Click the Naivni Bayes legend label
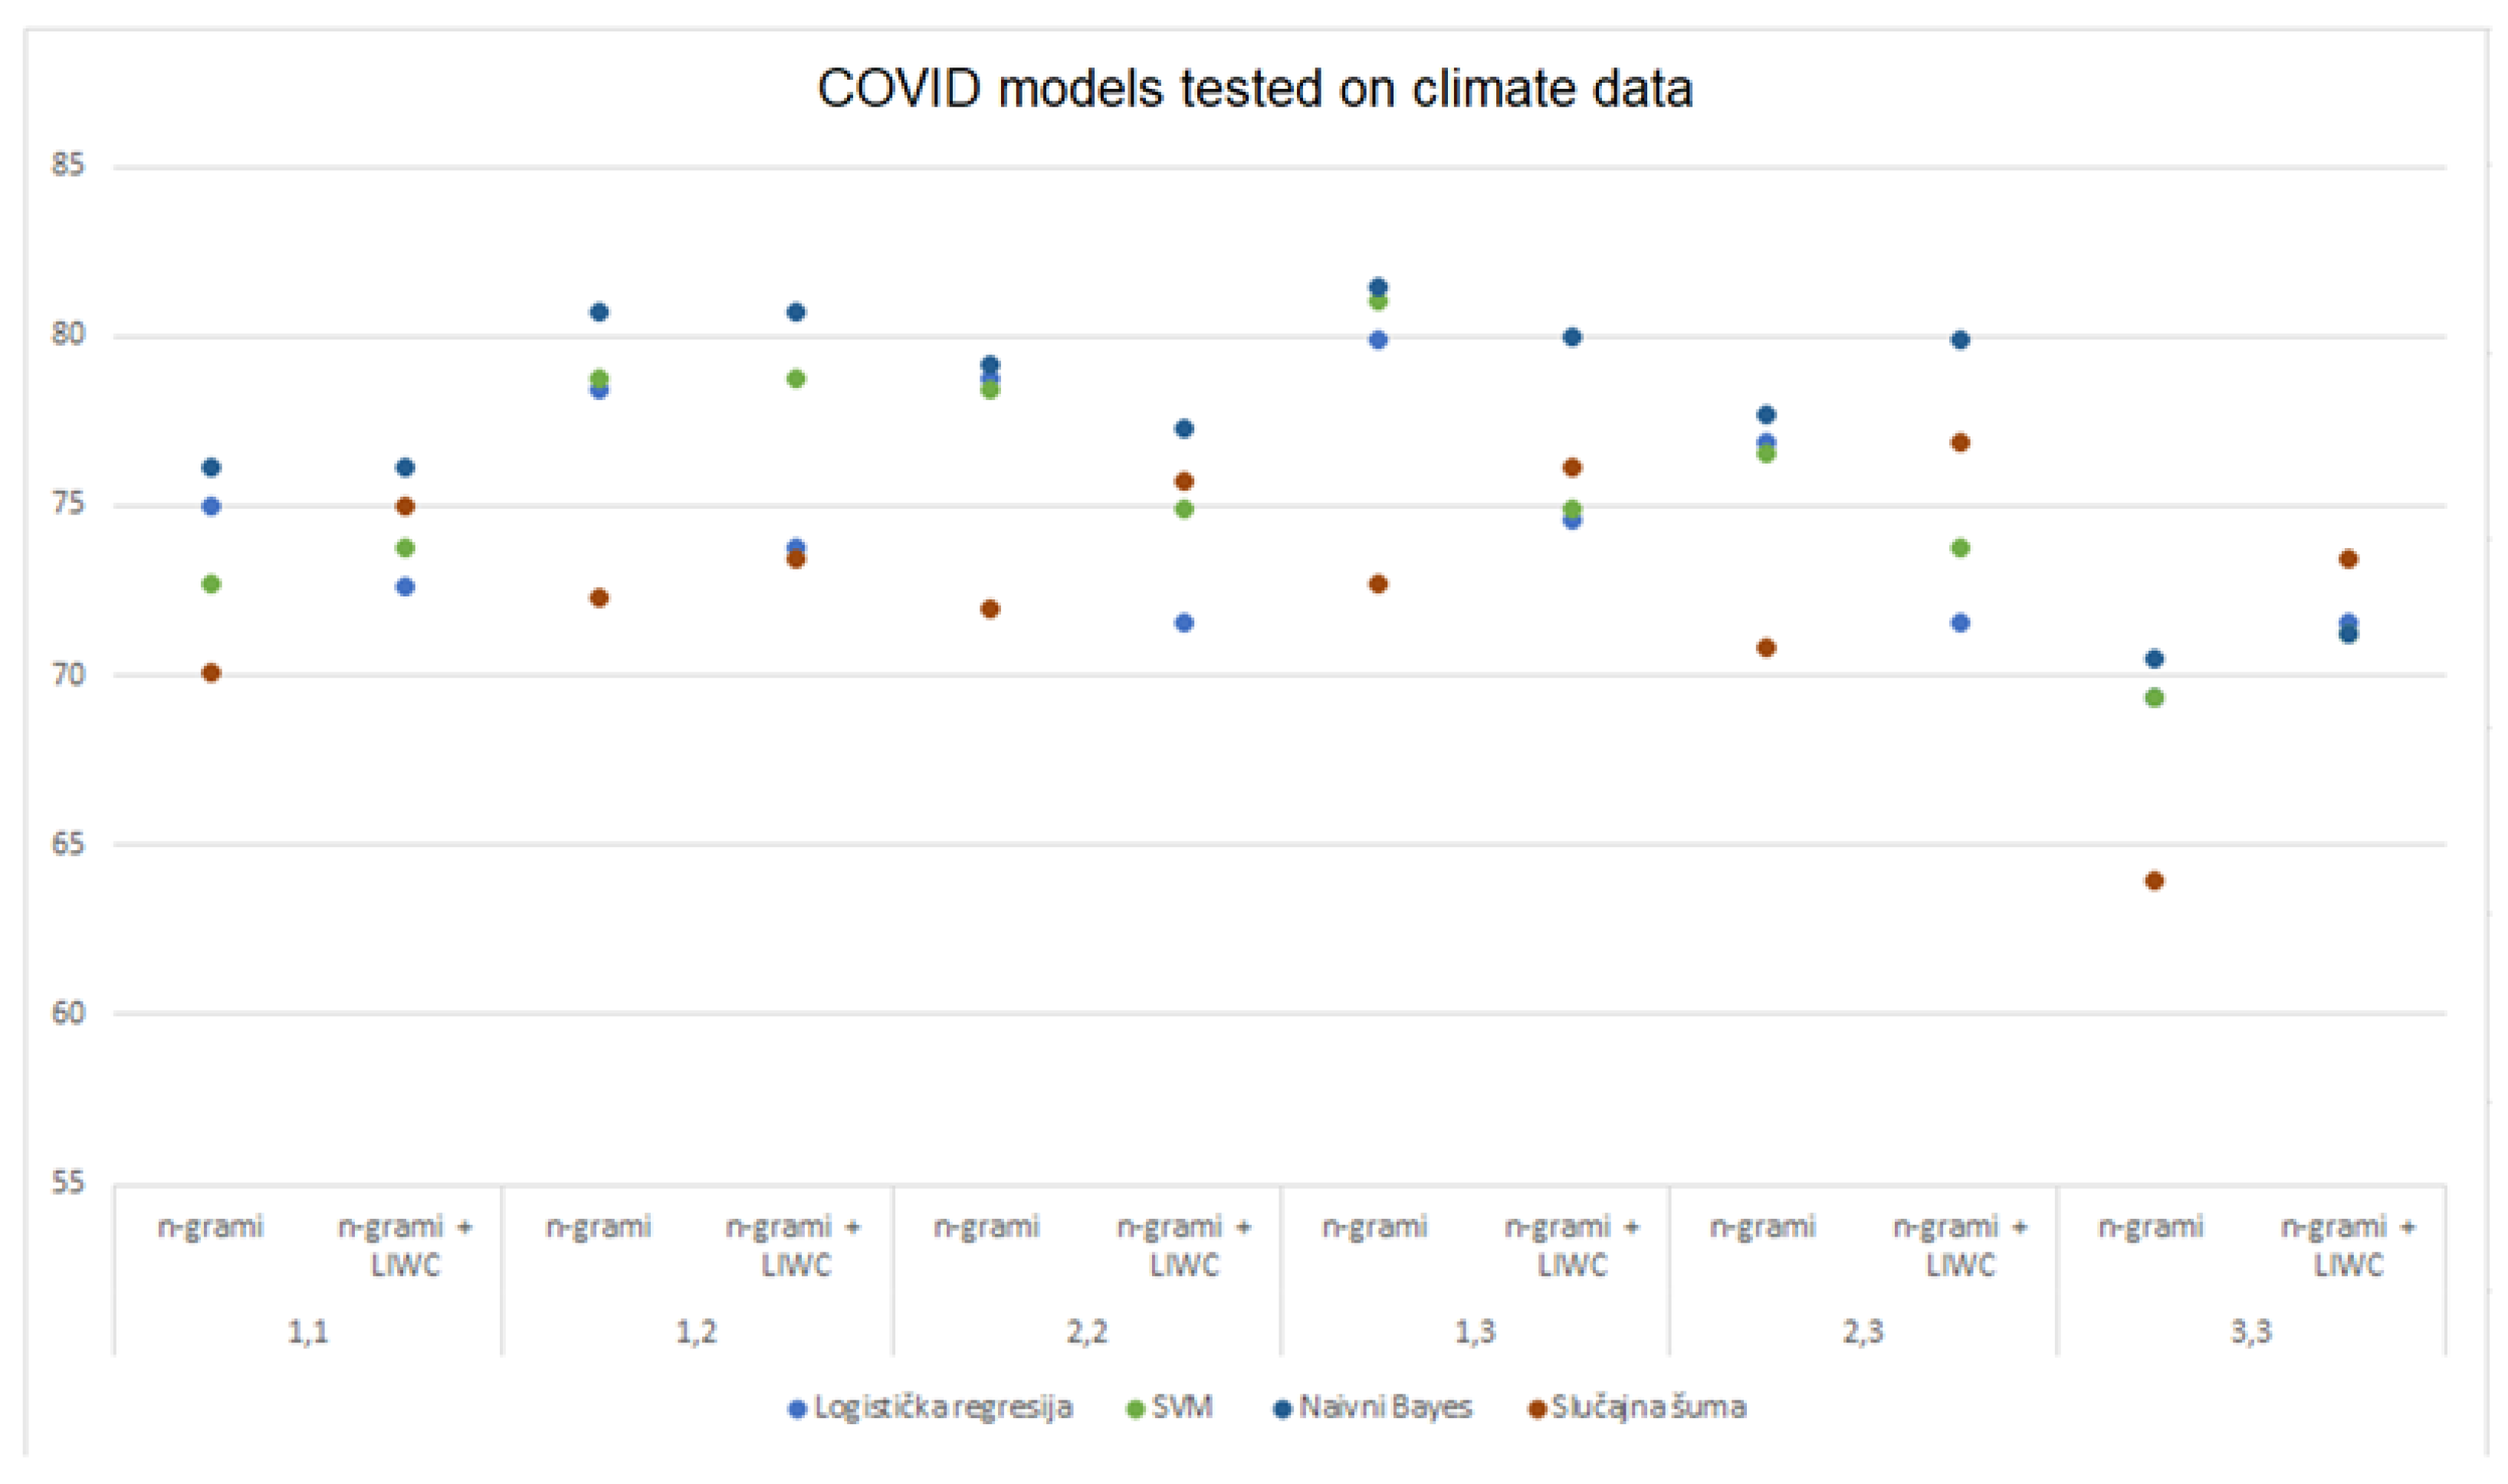The width and height of the screenshot is (2508, 1484). coord(1385,1408)
